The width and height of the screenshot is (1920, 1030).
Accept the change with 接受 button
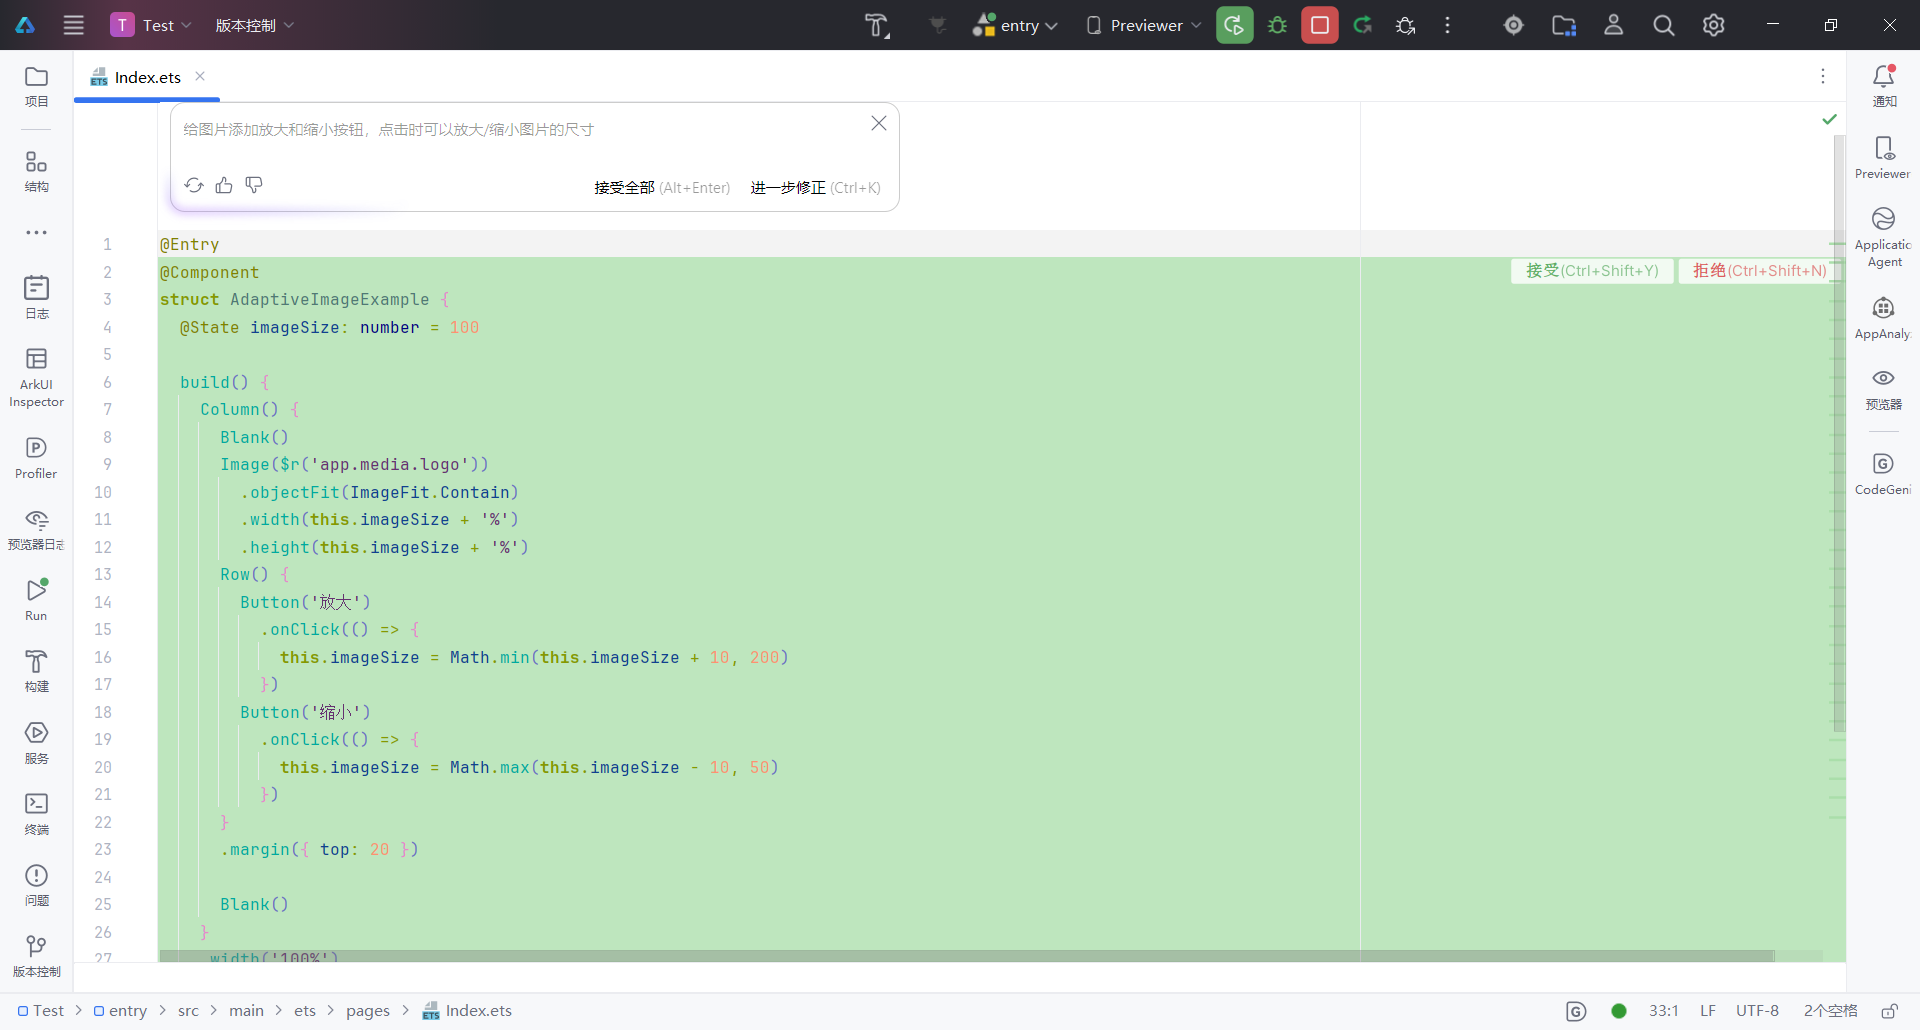(x=1592, y=271)
